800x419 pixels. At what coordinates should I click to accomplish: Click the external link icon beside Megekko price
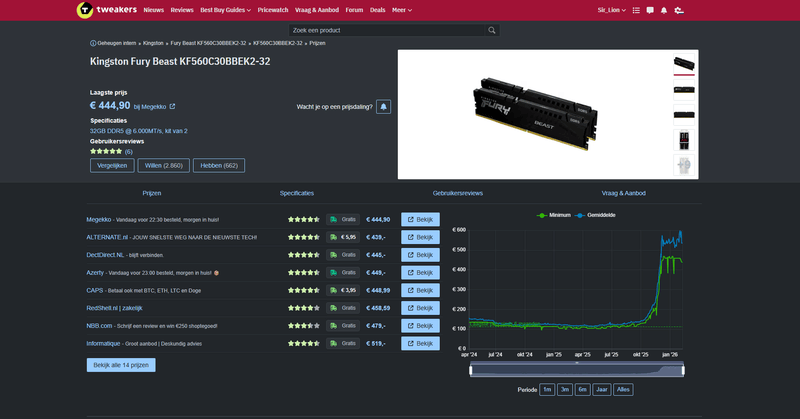[172, 106]
